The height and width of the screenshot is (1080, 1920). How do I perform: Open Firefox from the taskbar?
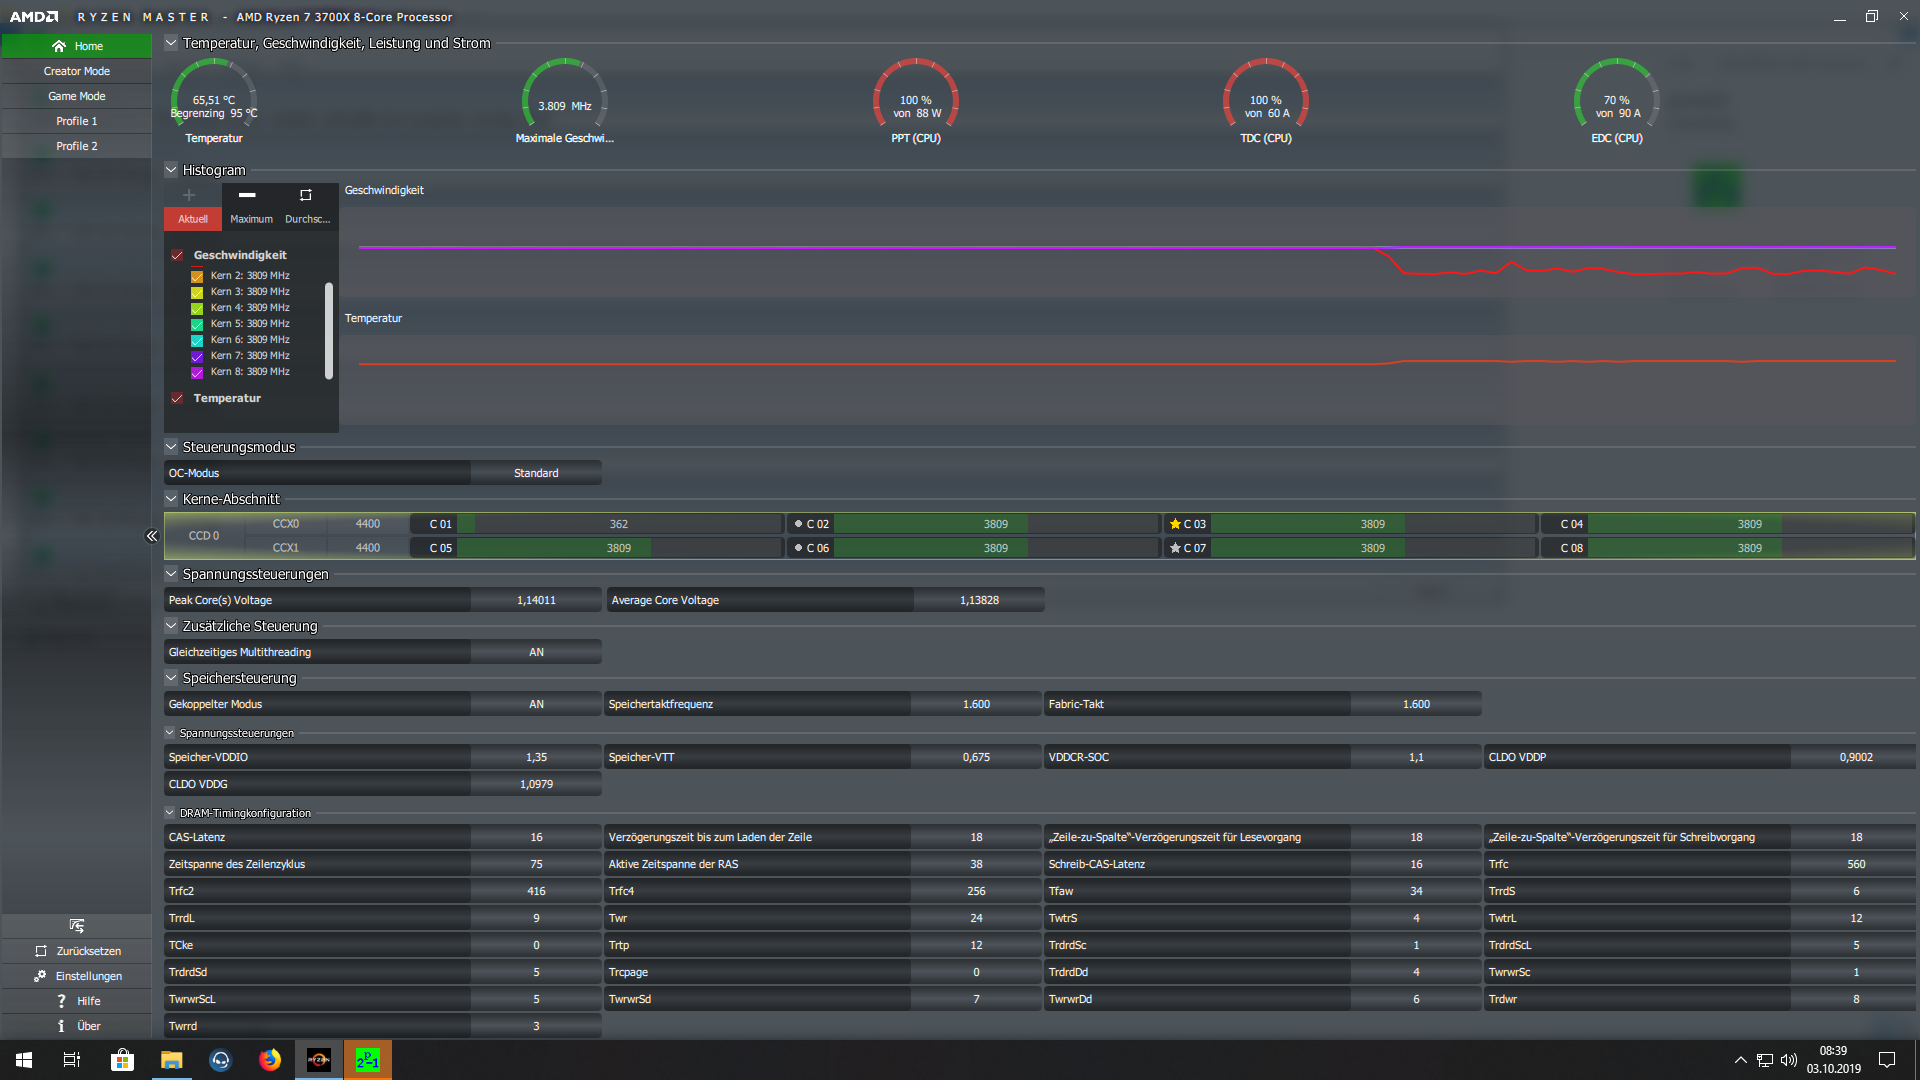tap(270, 1060)
